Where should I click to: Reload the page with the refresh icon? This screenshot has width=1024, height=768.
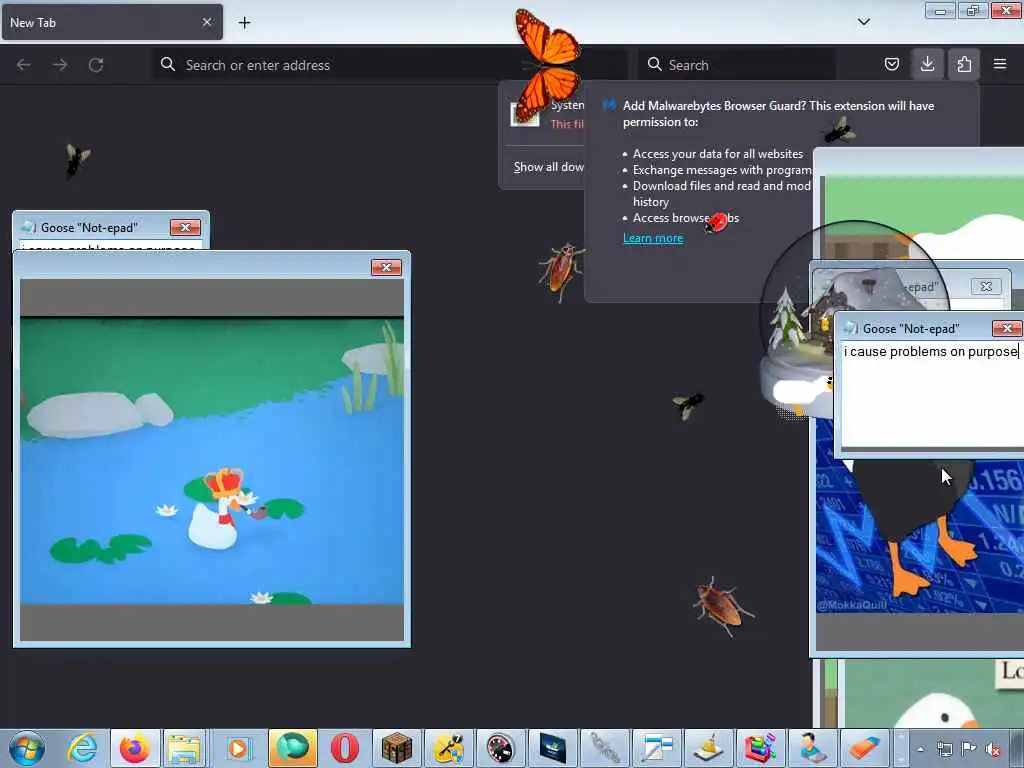coord(96,65)
